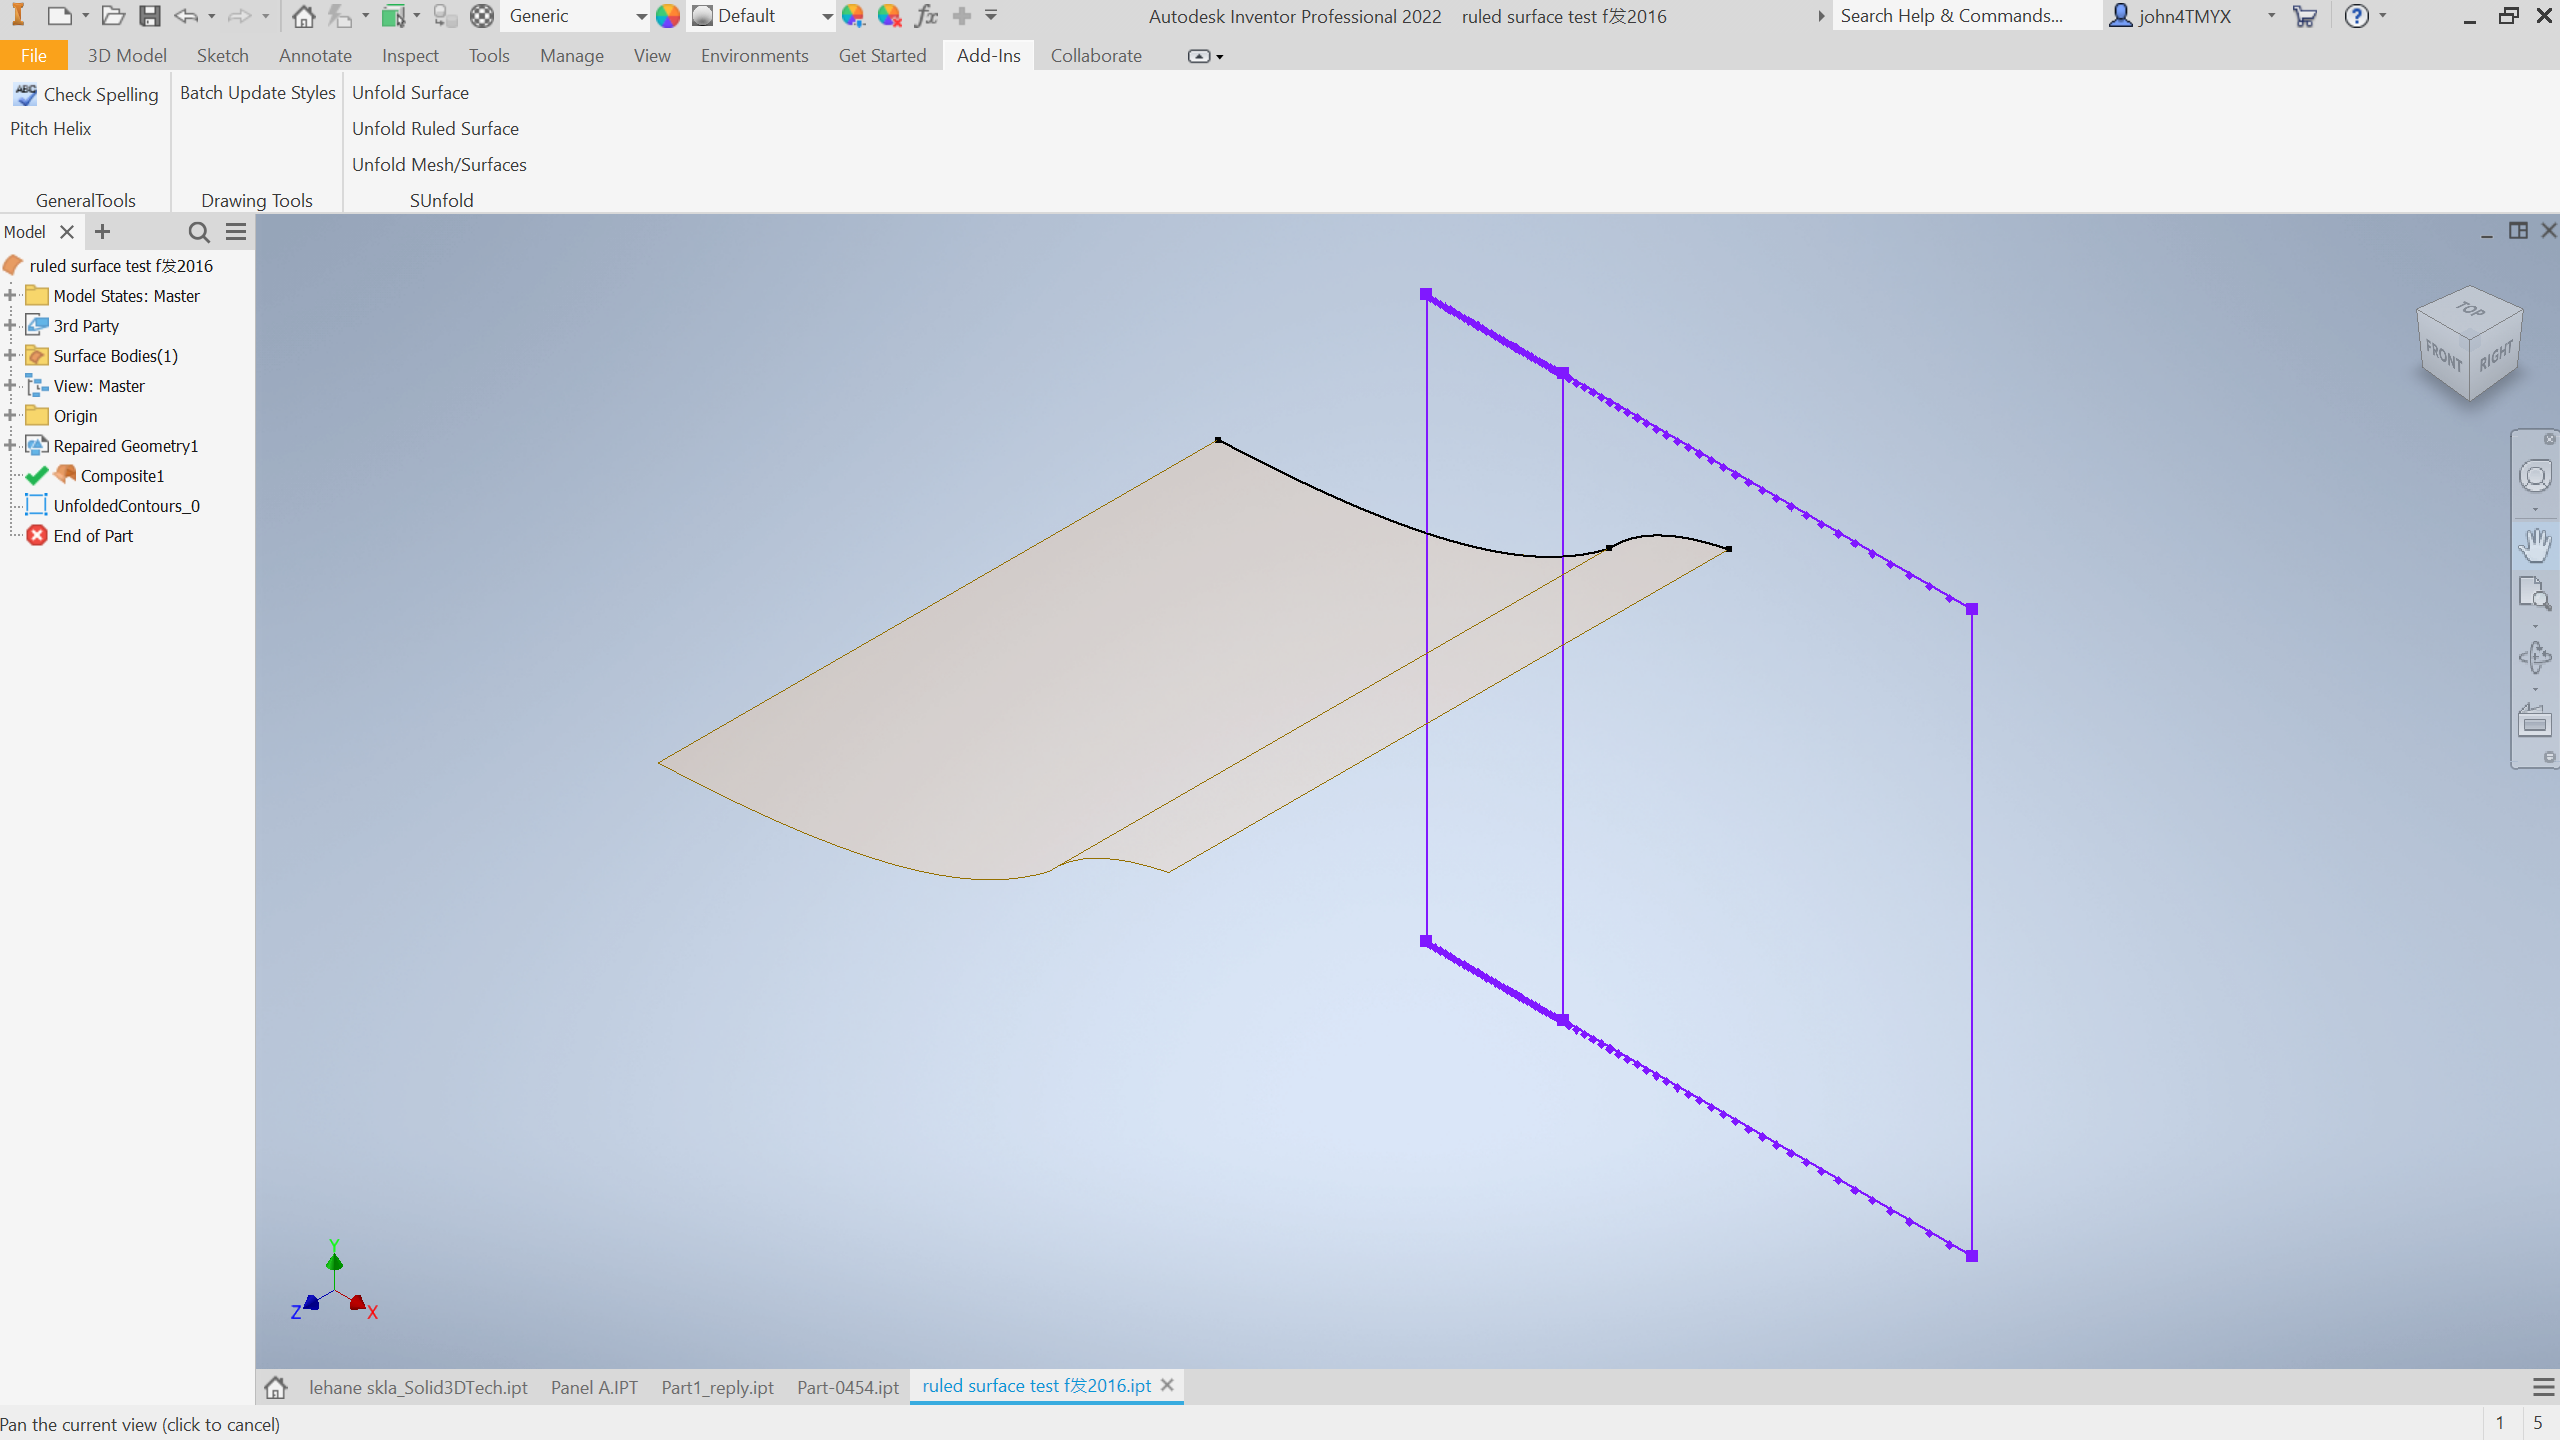The width and height of the screenshot is (2560, 1440).
Task: Click the Check Spelling button
Action: (x=86, y=94)
